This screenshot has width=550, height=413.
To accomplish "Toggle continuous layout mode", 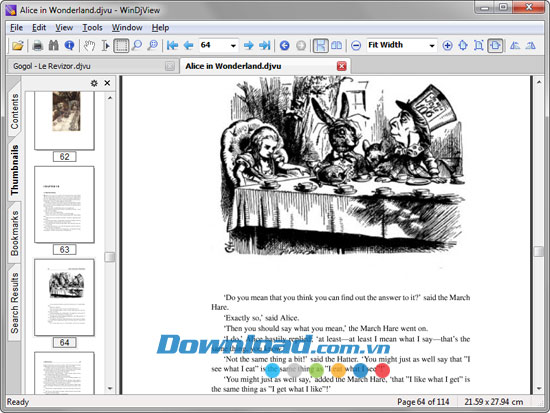I will (320, 45).
